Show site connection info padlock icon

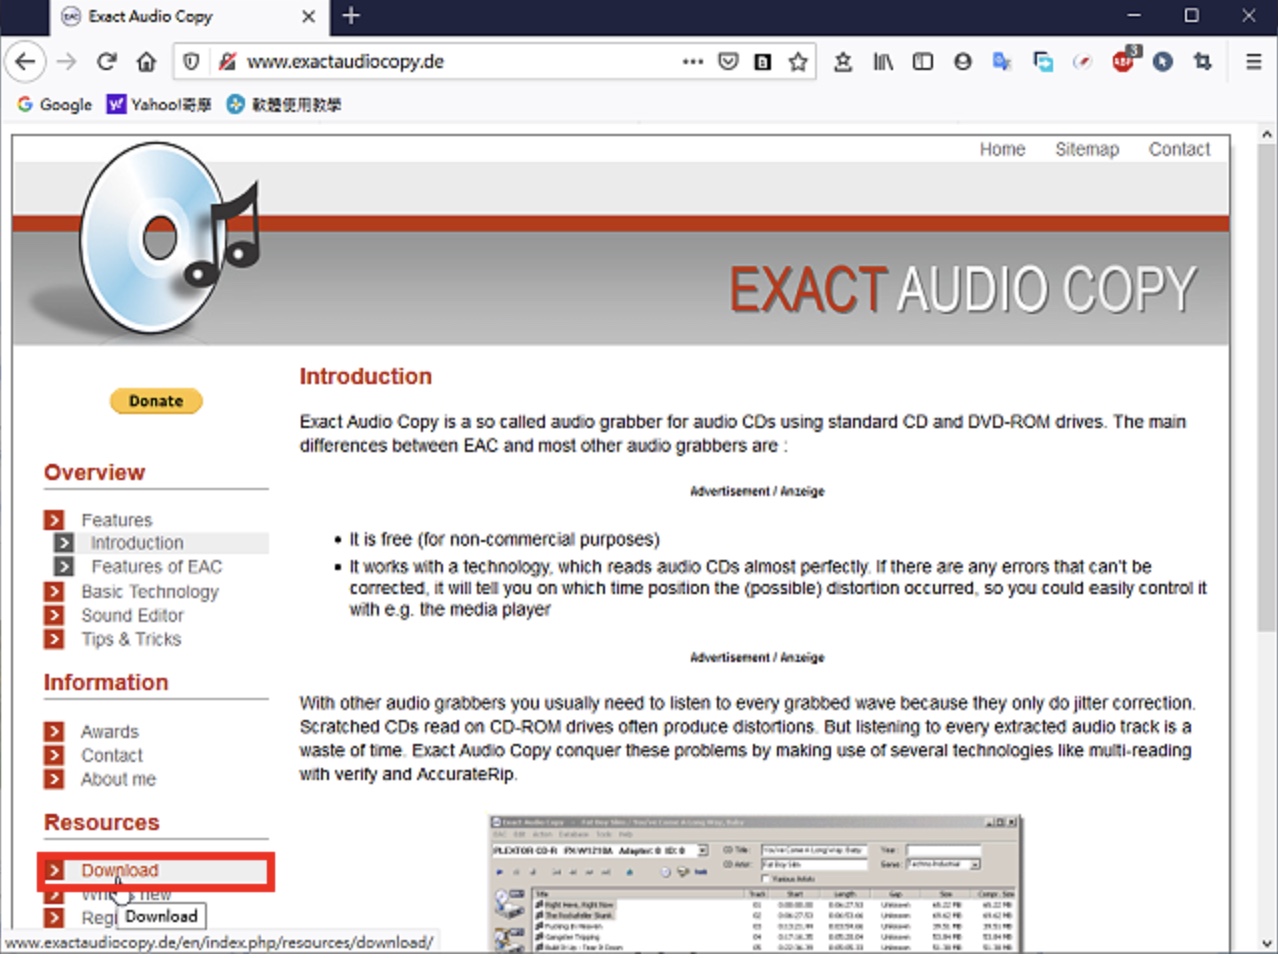click(x=227, y=62)
